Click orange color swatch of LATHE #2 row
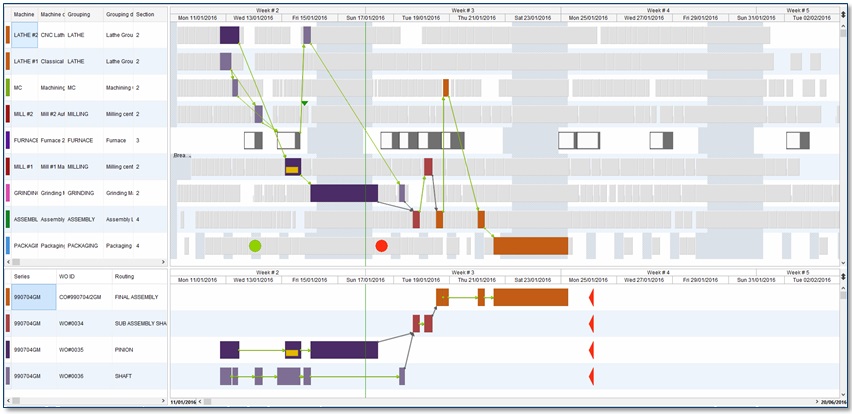852x414 pixels. pos(8,35)
